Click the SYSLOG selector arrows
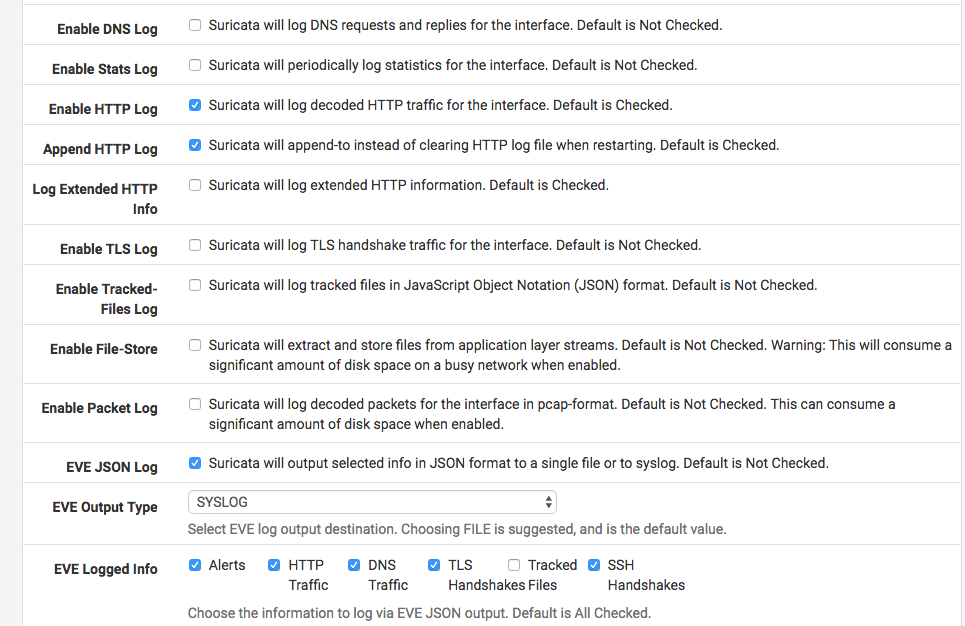Viewport: 965px width, 626px height. (548, 502)
